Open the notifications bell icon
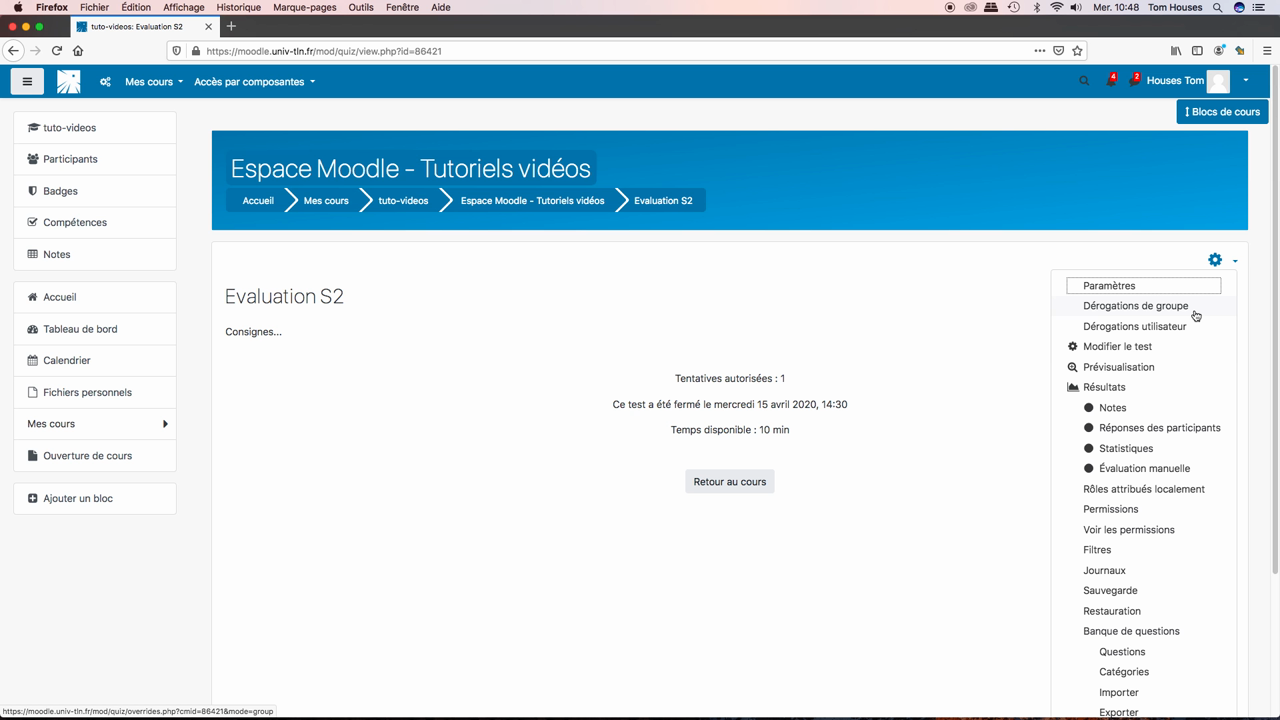This screenshot has height=720, width=1280. tap(1111, 81)
